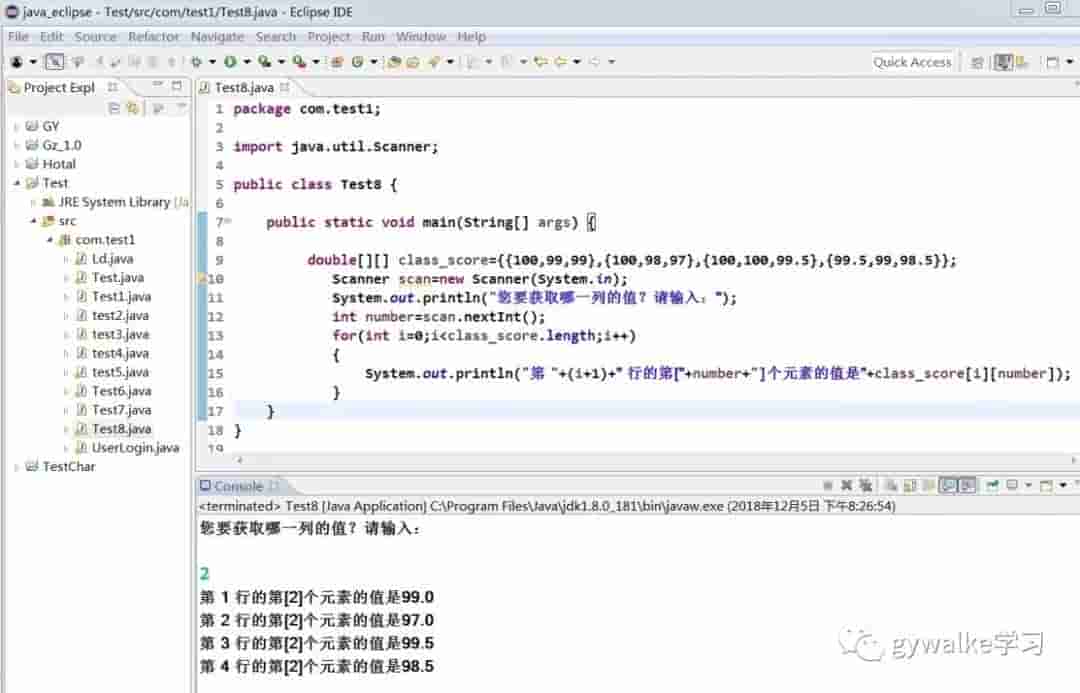Expand the Gz_1.0 project node

pos(17,145)
